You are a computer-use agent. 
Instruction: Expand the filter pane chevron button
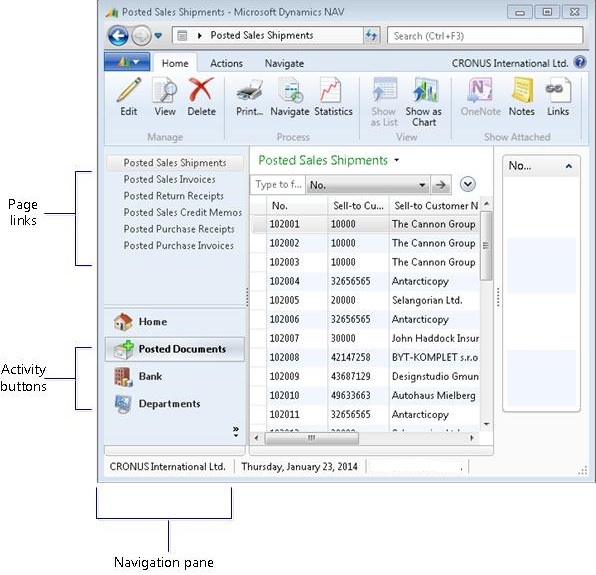(x=467, y=184)
